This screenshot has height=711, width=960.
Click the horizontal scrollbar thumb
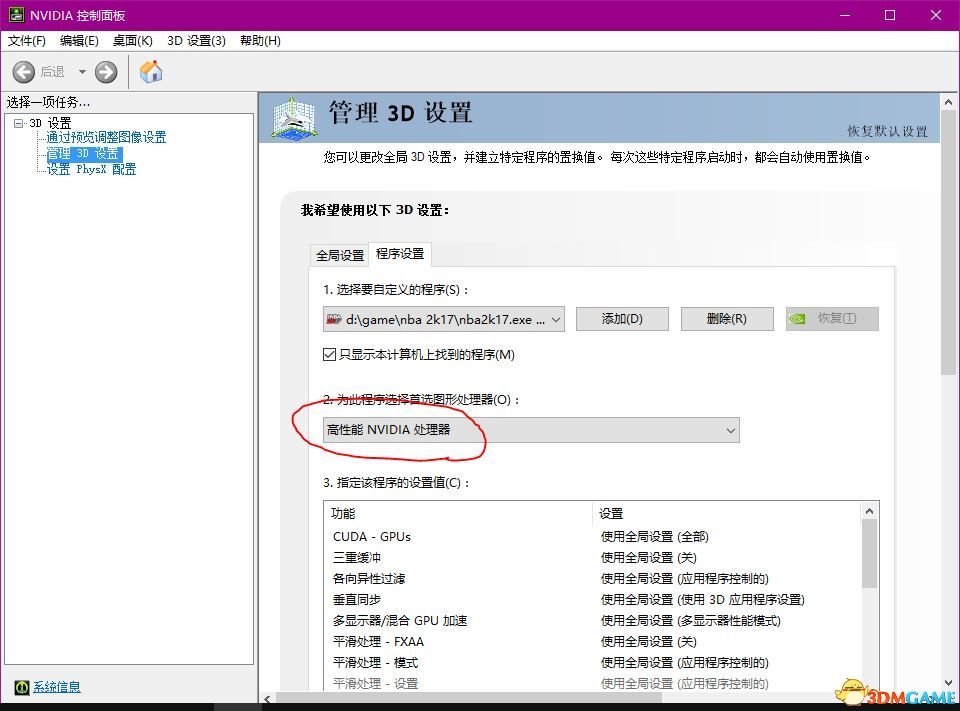point(469,698)
